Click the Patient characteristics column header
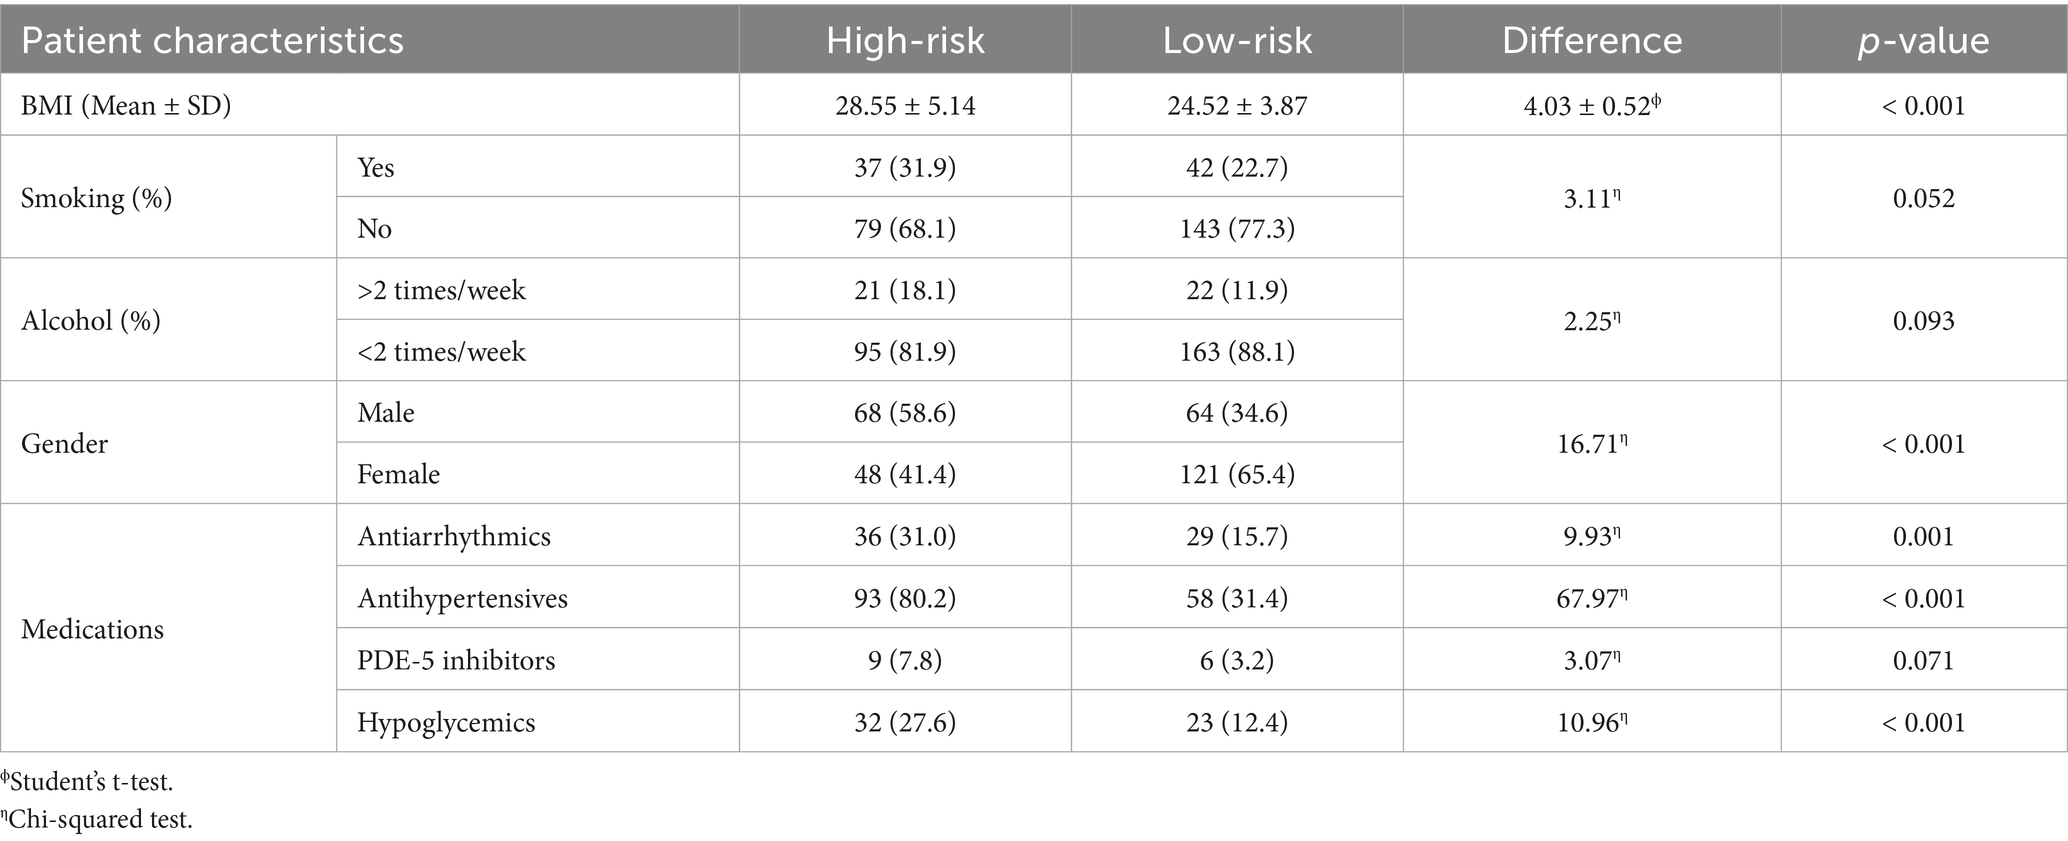The image size is (2068, 841). (x=212, y=40)
